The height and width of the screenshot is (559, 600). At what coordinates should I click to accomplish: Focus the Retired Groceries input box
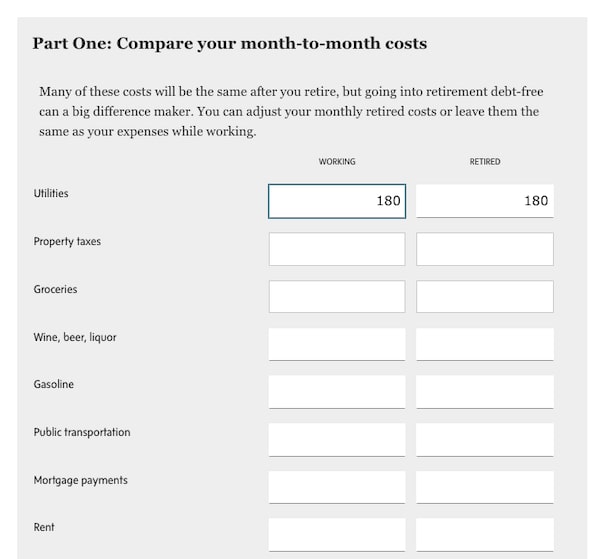coord(484,296)
